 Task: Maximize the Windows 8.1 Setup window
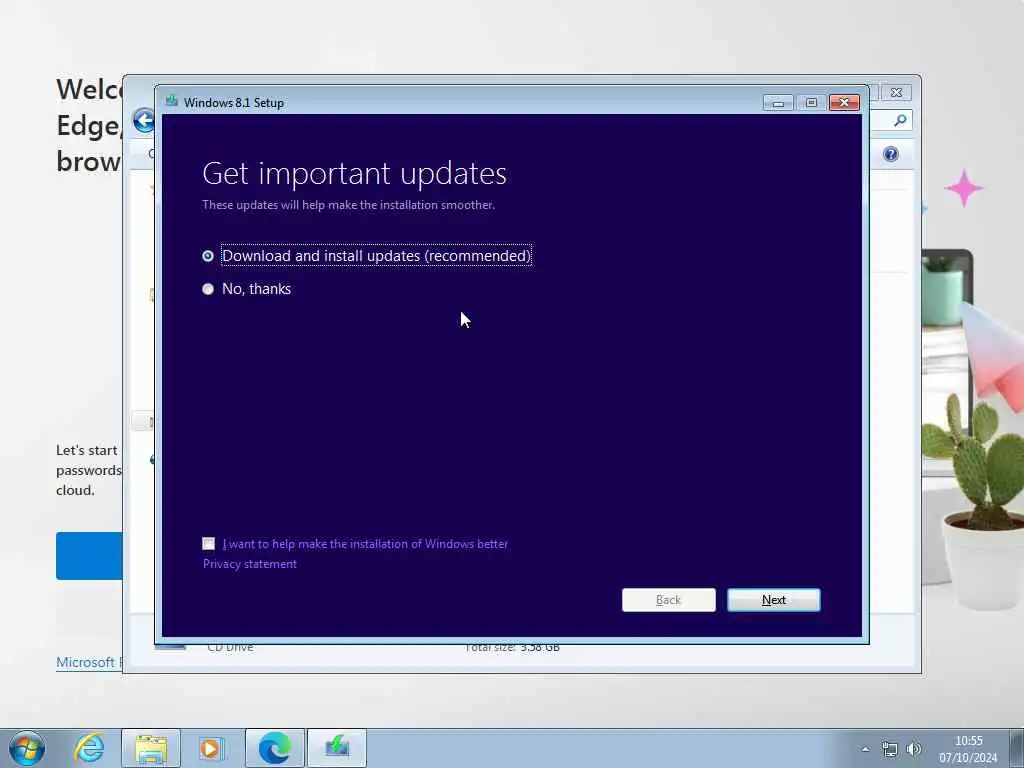[811, 103]
